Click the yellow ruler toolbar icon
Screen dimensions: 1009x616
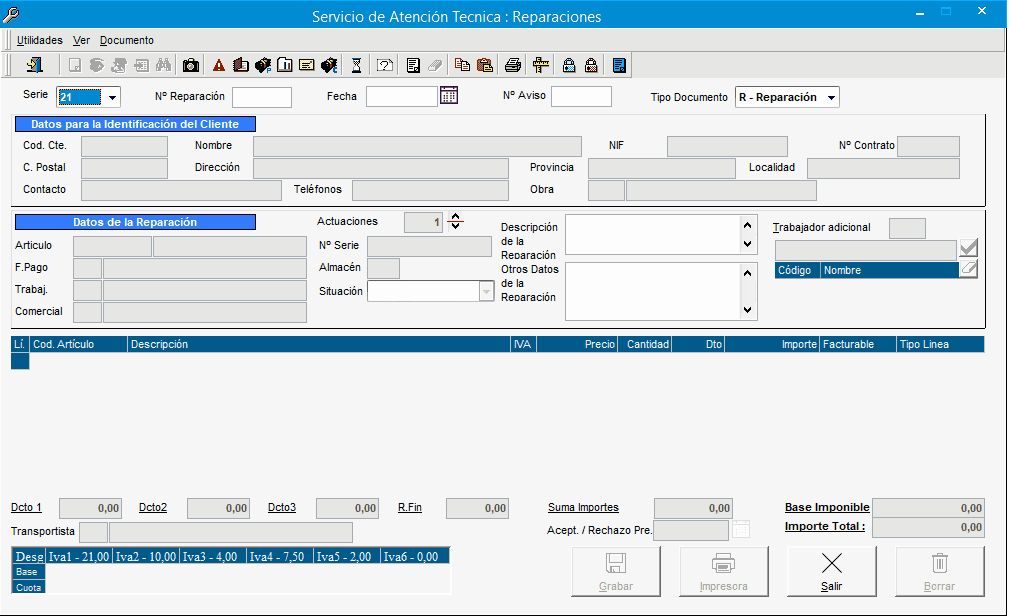[541, 65]
